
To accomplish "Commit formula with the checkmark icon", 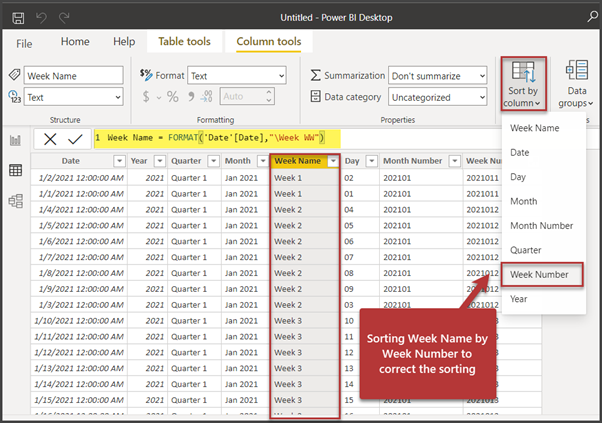I will tap(75, 139).
